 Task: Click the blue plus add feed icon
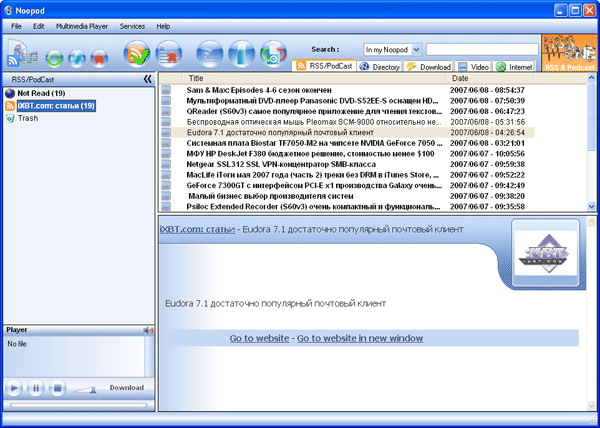[77, 59]
